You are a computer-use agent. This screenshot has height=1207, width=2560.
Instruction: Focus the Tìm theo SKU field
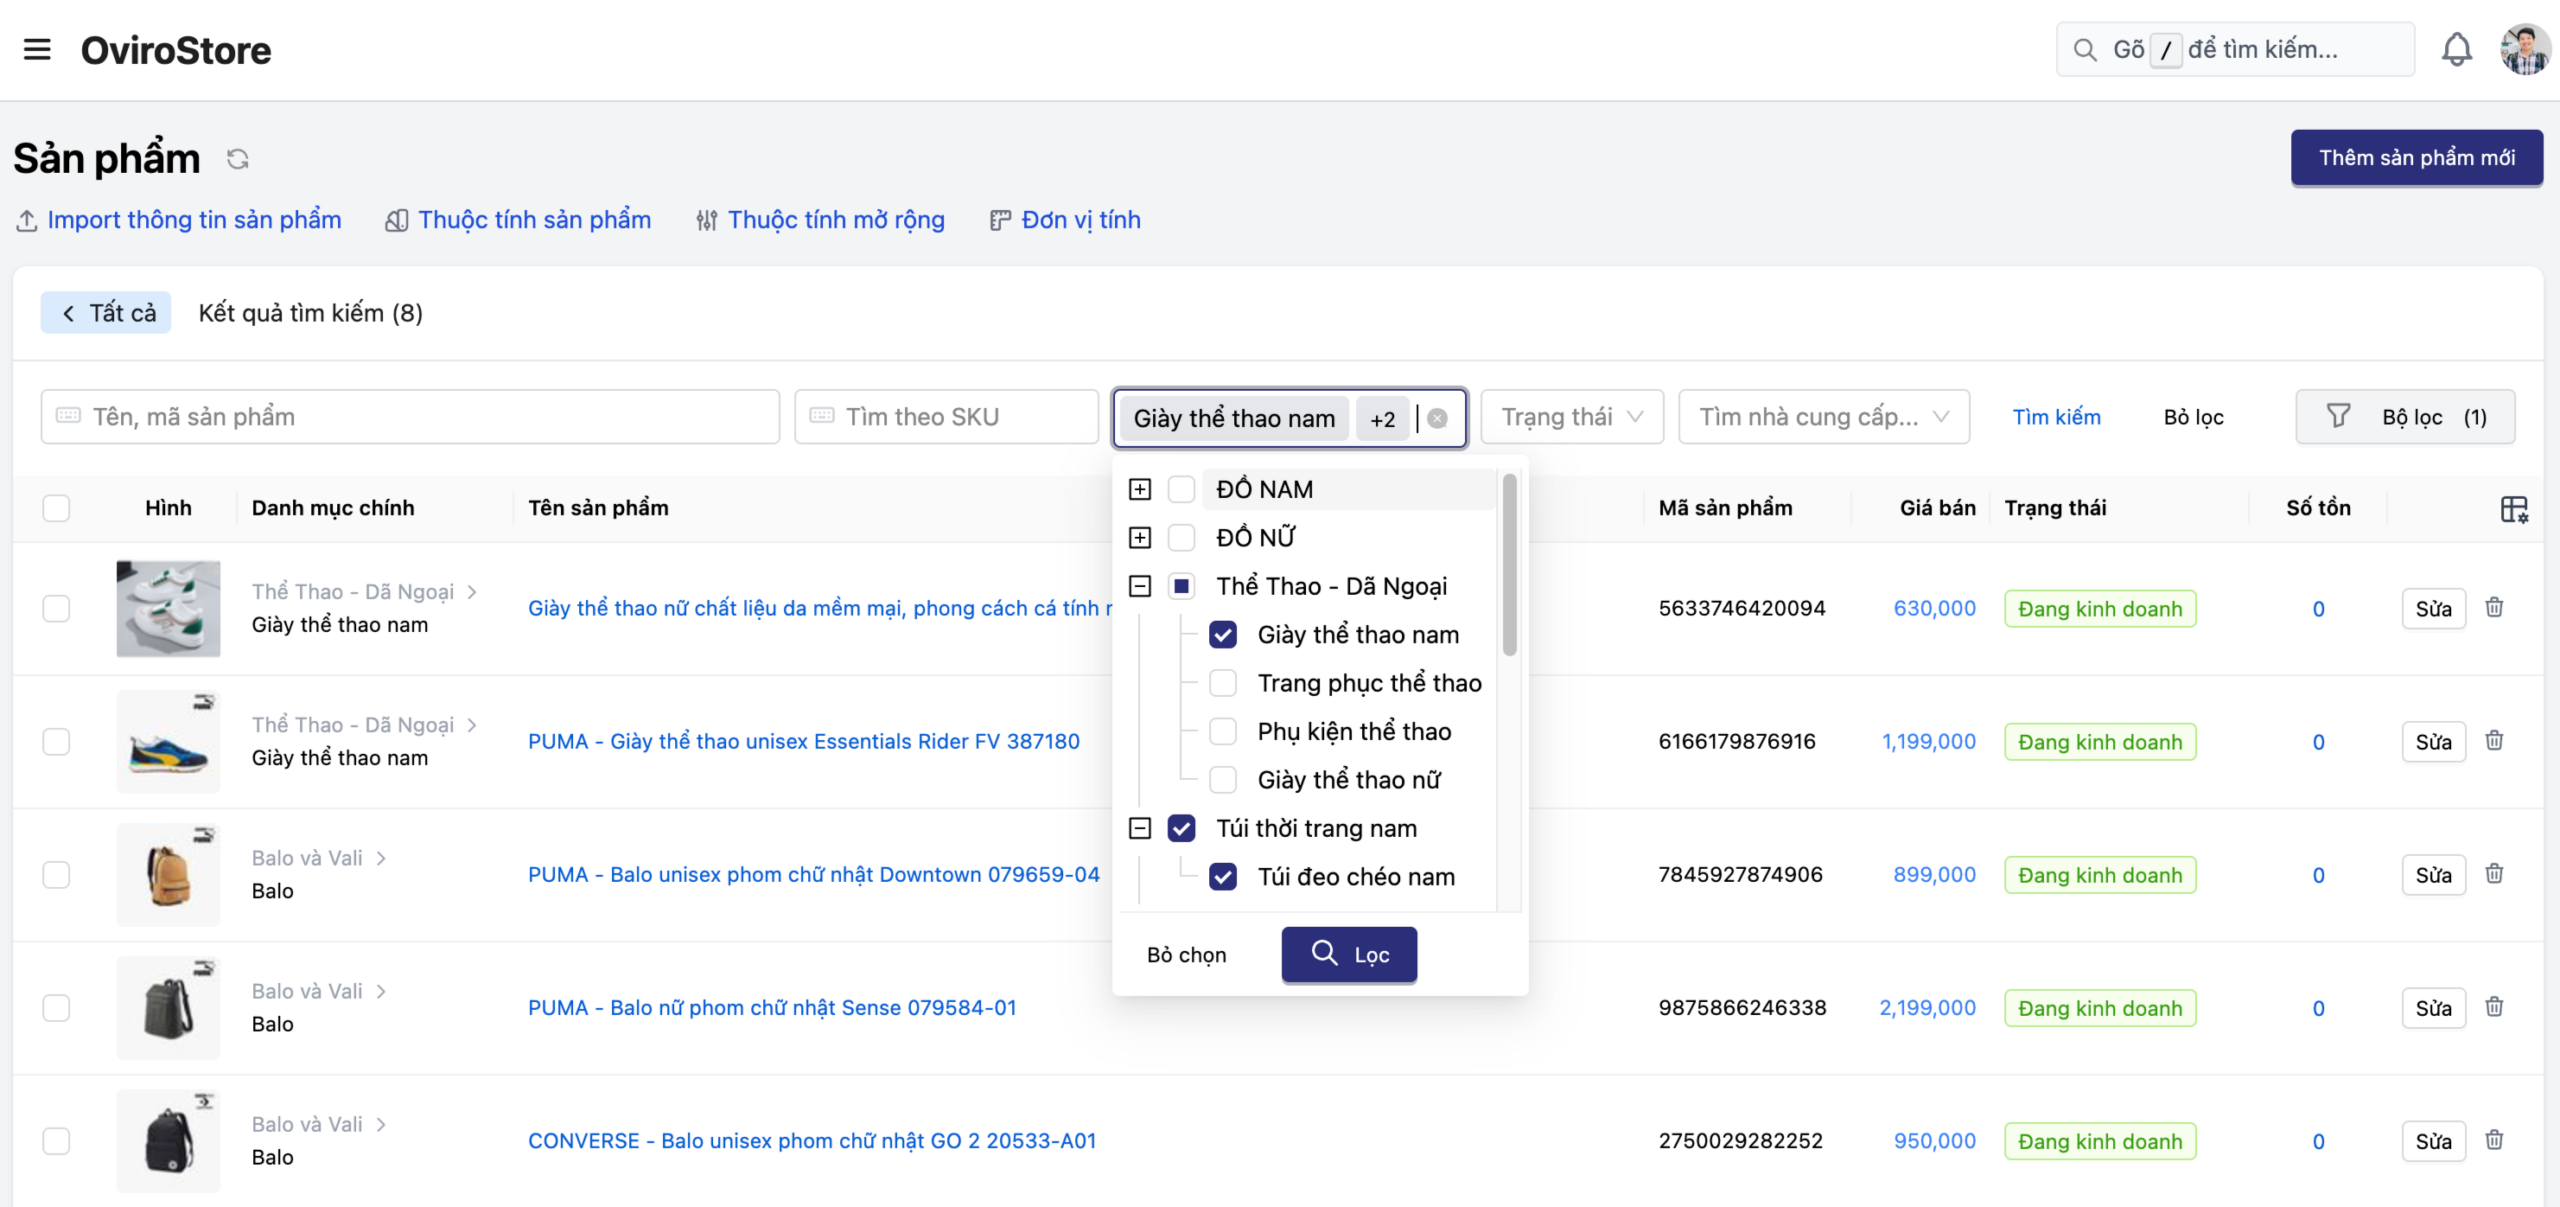coord(945,417)
